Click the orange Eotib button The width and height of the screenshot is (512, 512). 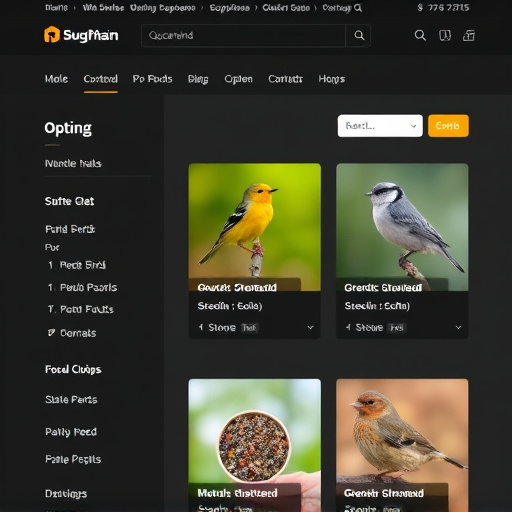click(448, 126)
